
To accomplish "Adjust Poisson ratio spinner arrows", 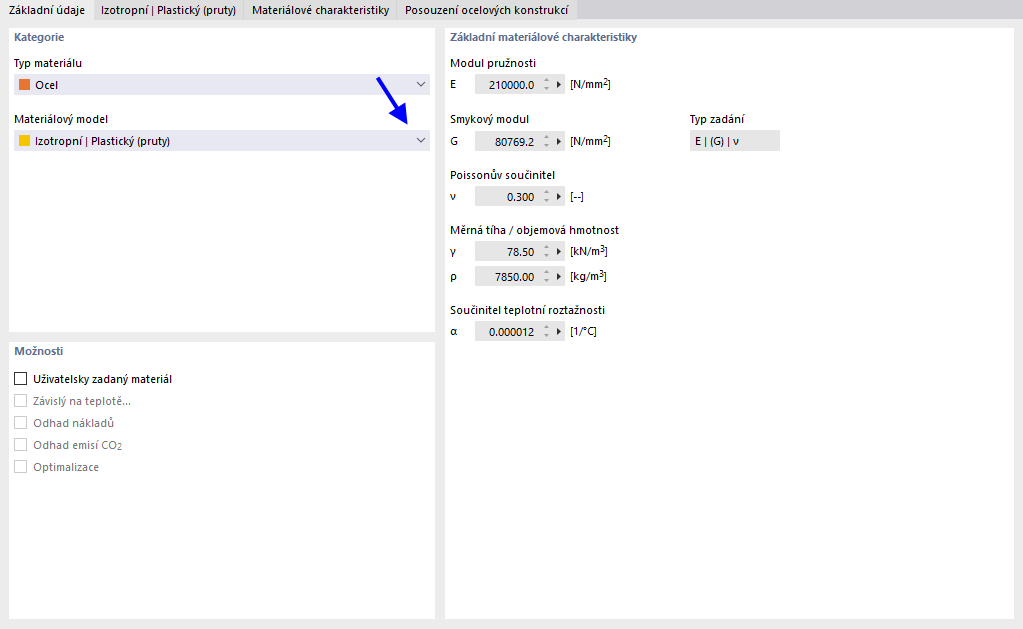I will pyautogui.click(x=547, y=196).
